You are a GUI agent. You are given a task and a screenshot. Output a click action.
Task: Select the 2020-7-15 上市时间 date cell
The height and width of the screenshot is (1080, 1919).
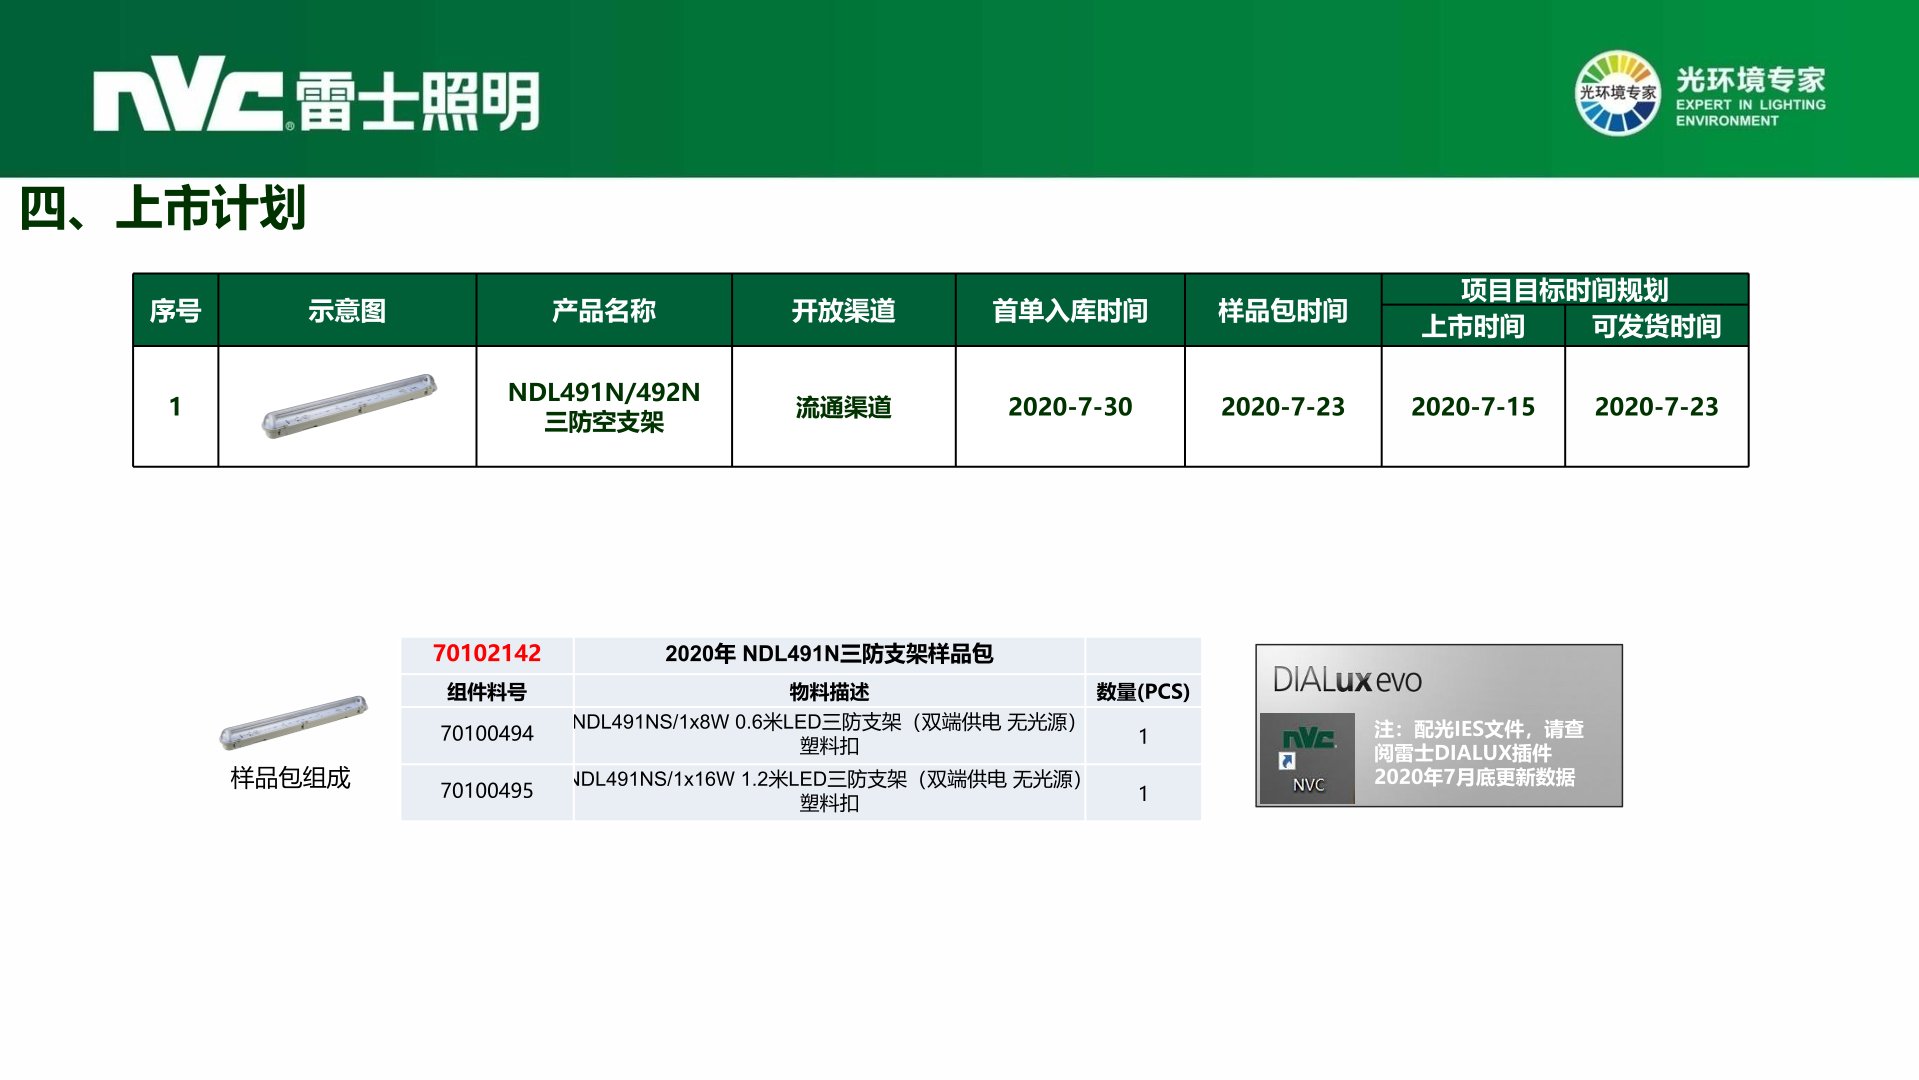(x=1472, y=407)
